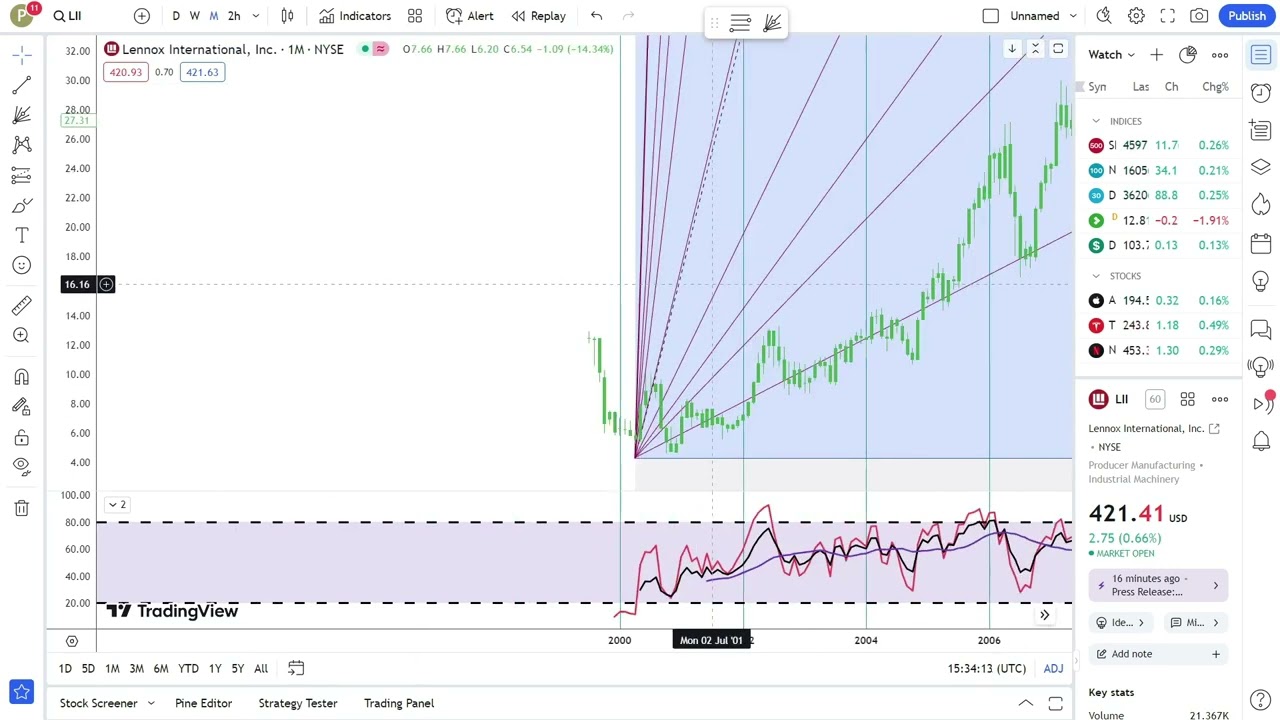Open the object tree layers panel
Screen dimensions: 1280x720
[x=1261, y=167]
